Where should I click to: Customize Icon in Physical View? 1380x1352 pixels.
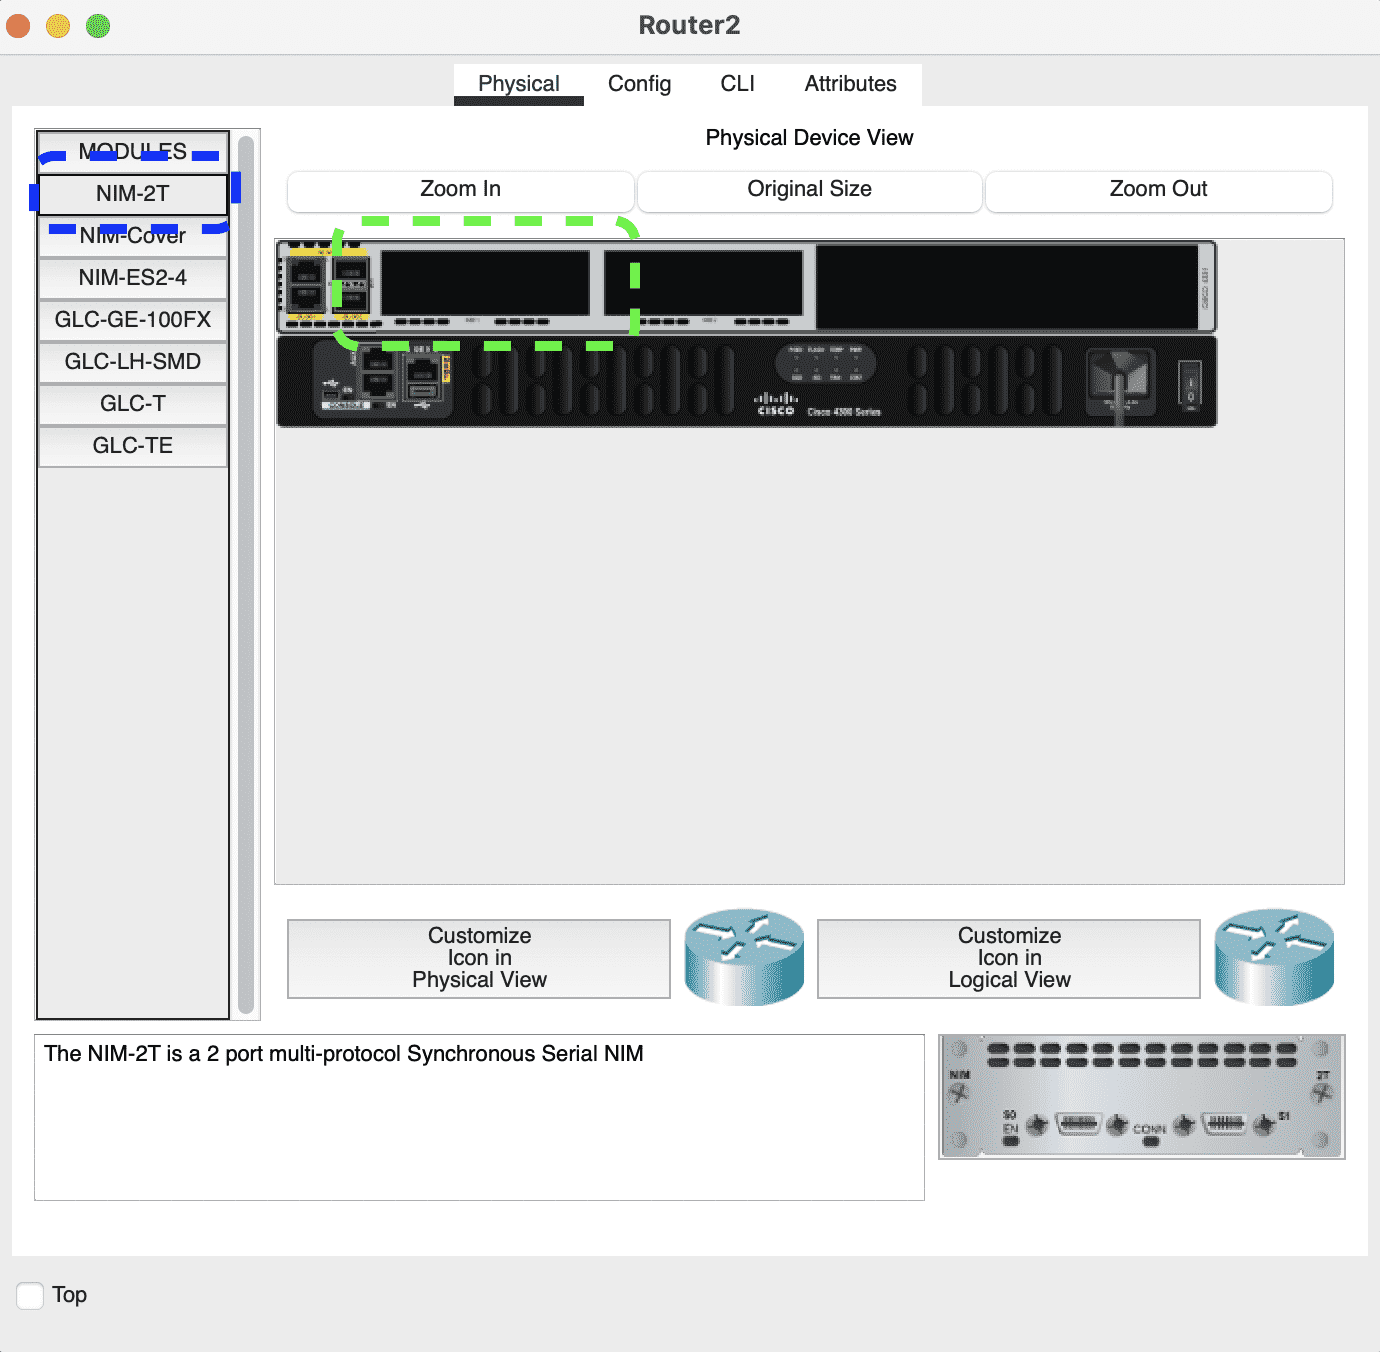click(479, 958)
